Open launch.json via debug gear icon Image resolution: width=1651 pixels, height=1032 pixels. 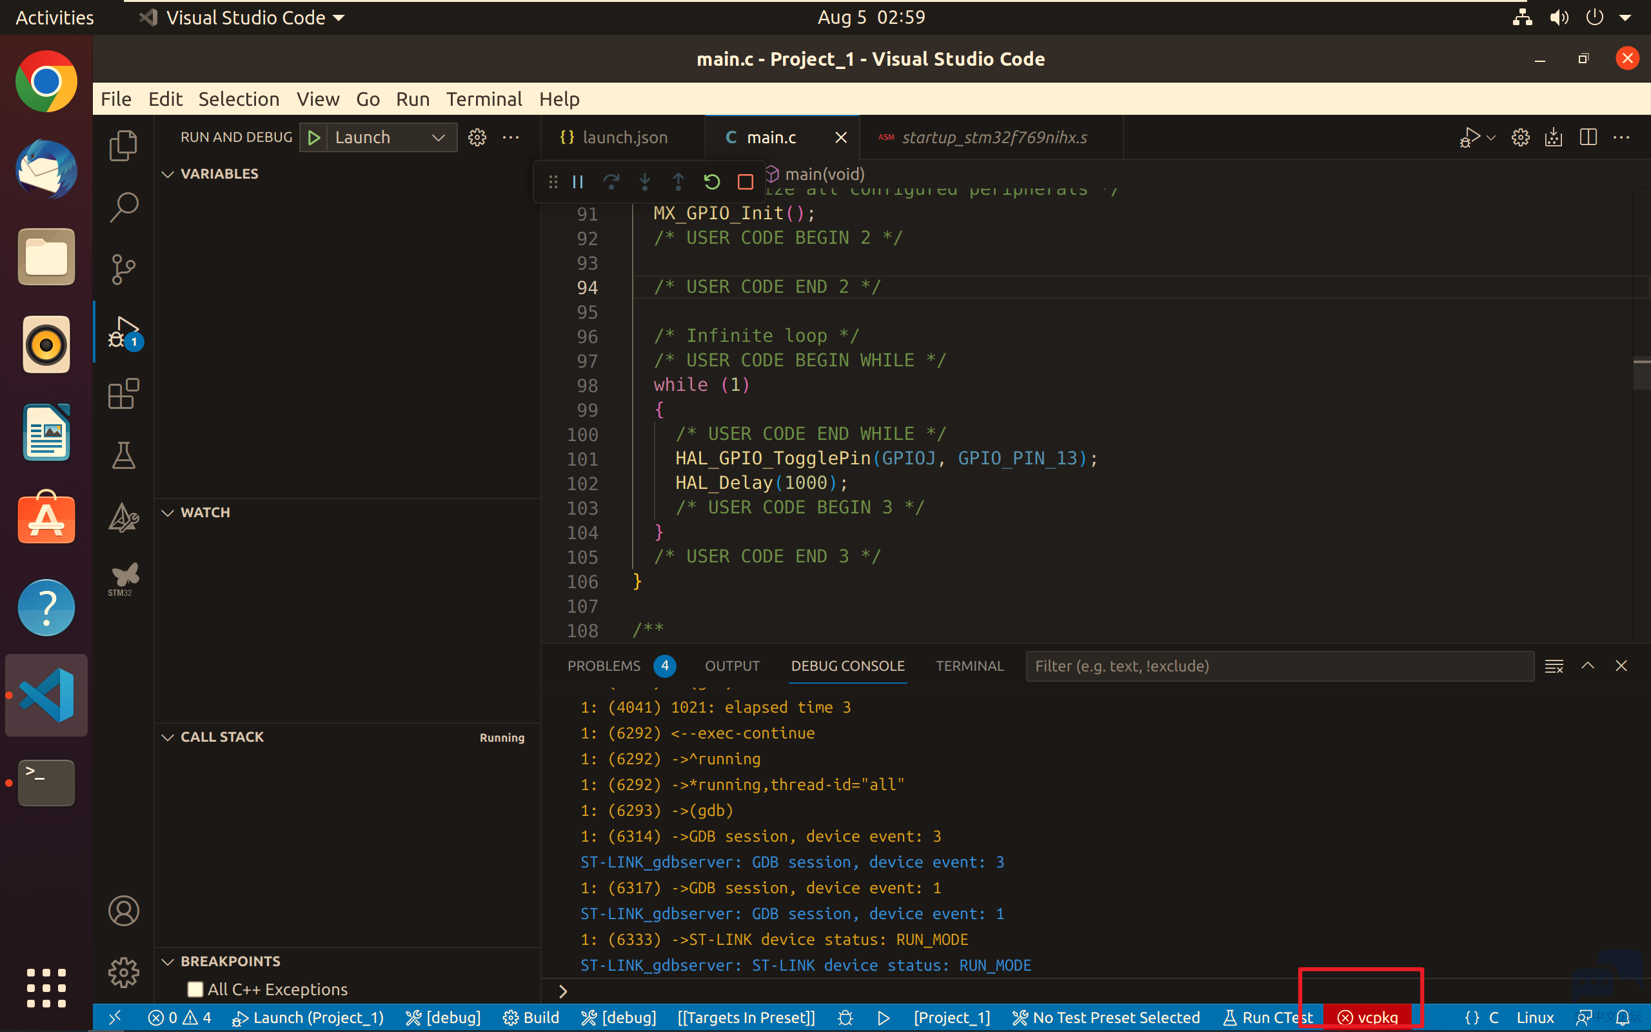477,138
